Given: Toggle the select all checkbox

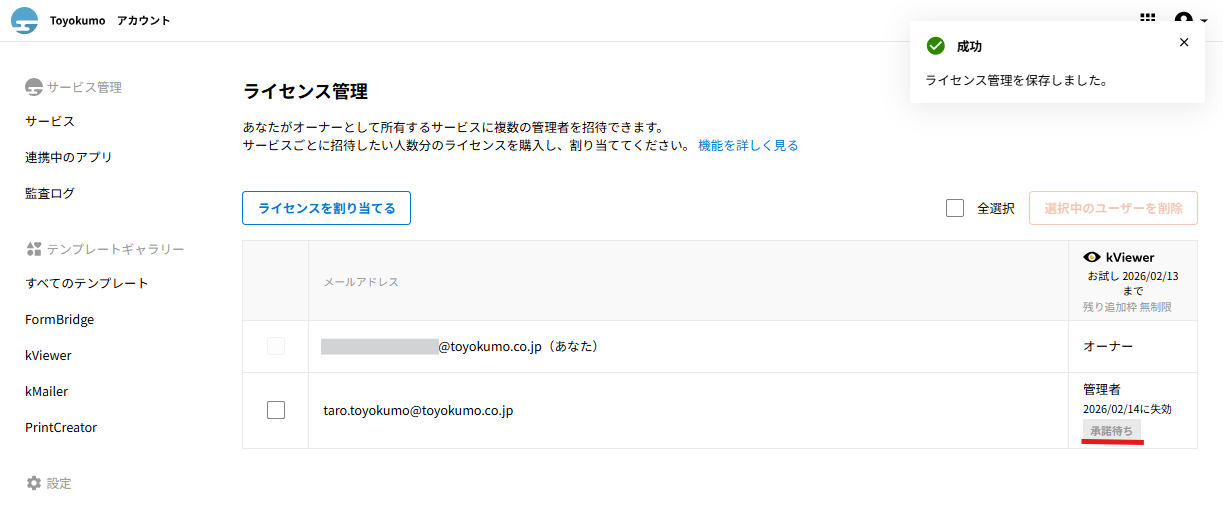Looking at the screenshot, I should point(955,208).
